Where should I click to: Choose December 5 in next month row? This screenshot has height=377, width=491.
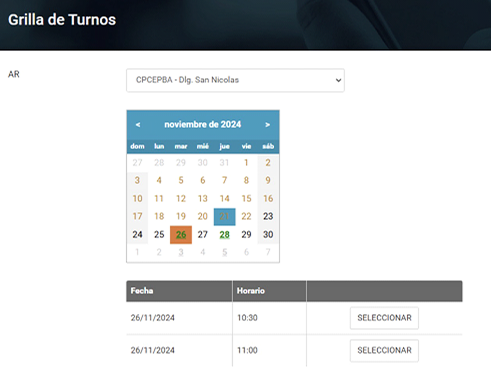tap(224, 252)
